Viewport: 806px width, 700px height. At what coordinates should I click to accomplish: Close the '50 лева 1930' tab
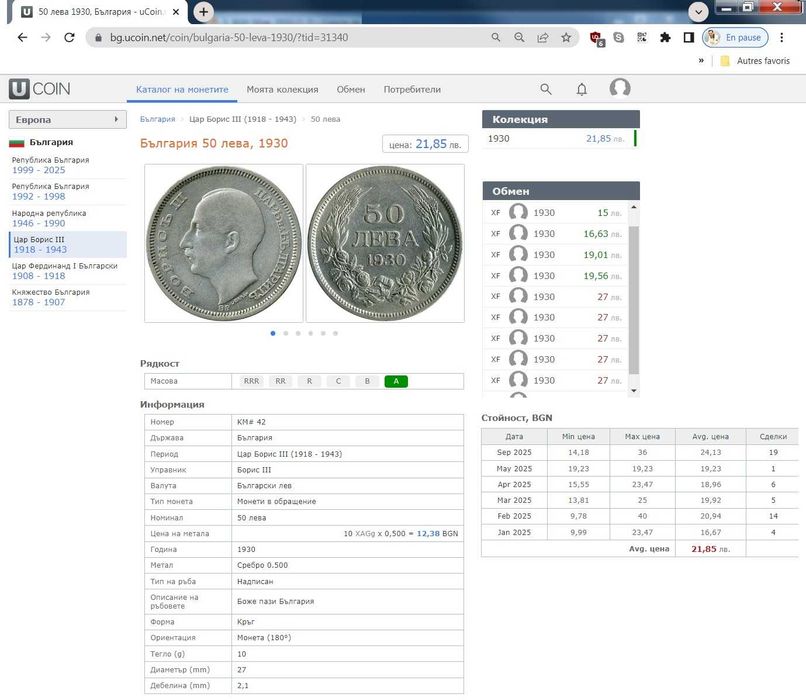pos(176,12)
